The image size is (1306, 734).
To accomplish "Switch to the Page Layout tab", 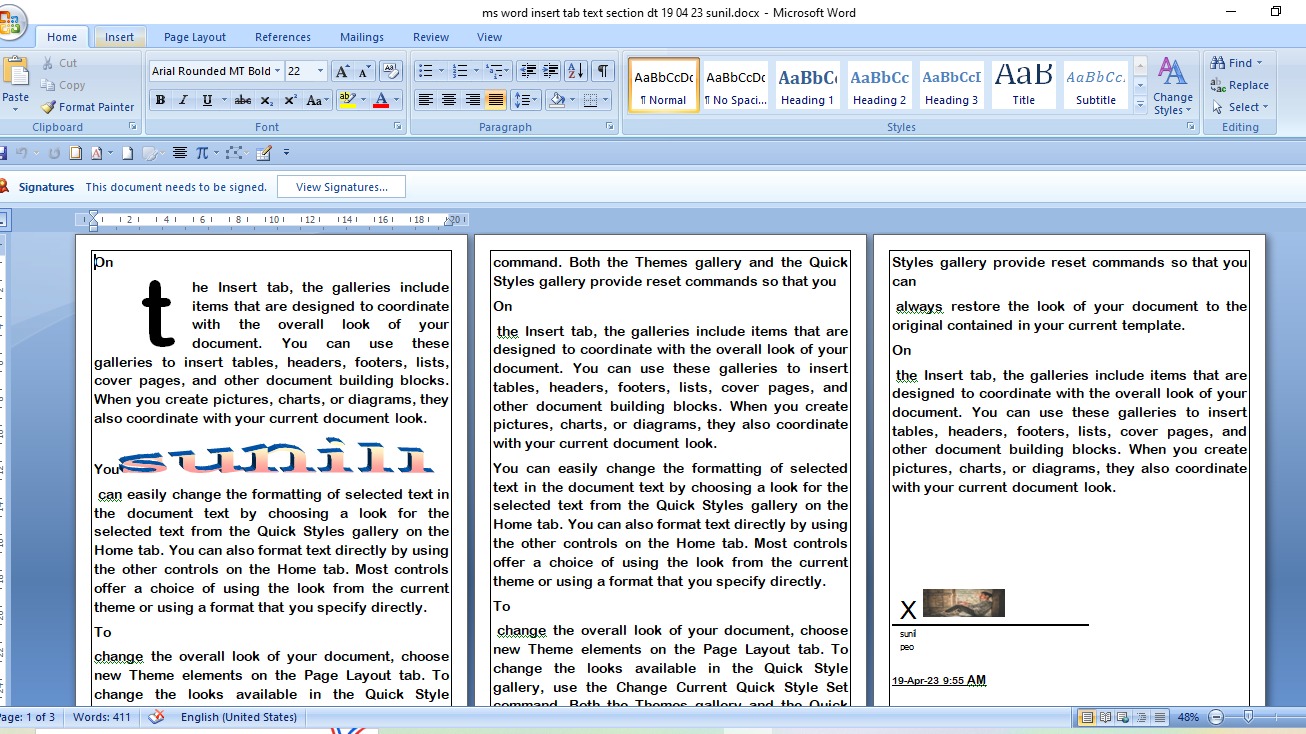I will pyautogui.click(x=195, y=37).
